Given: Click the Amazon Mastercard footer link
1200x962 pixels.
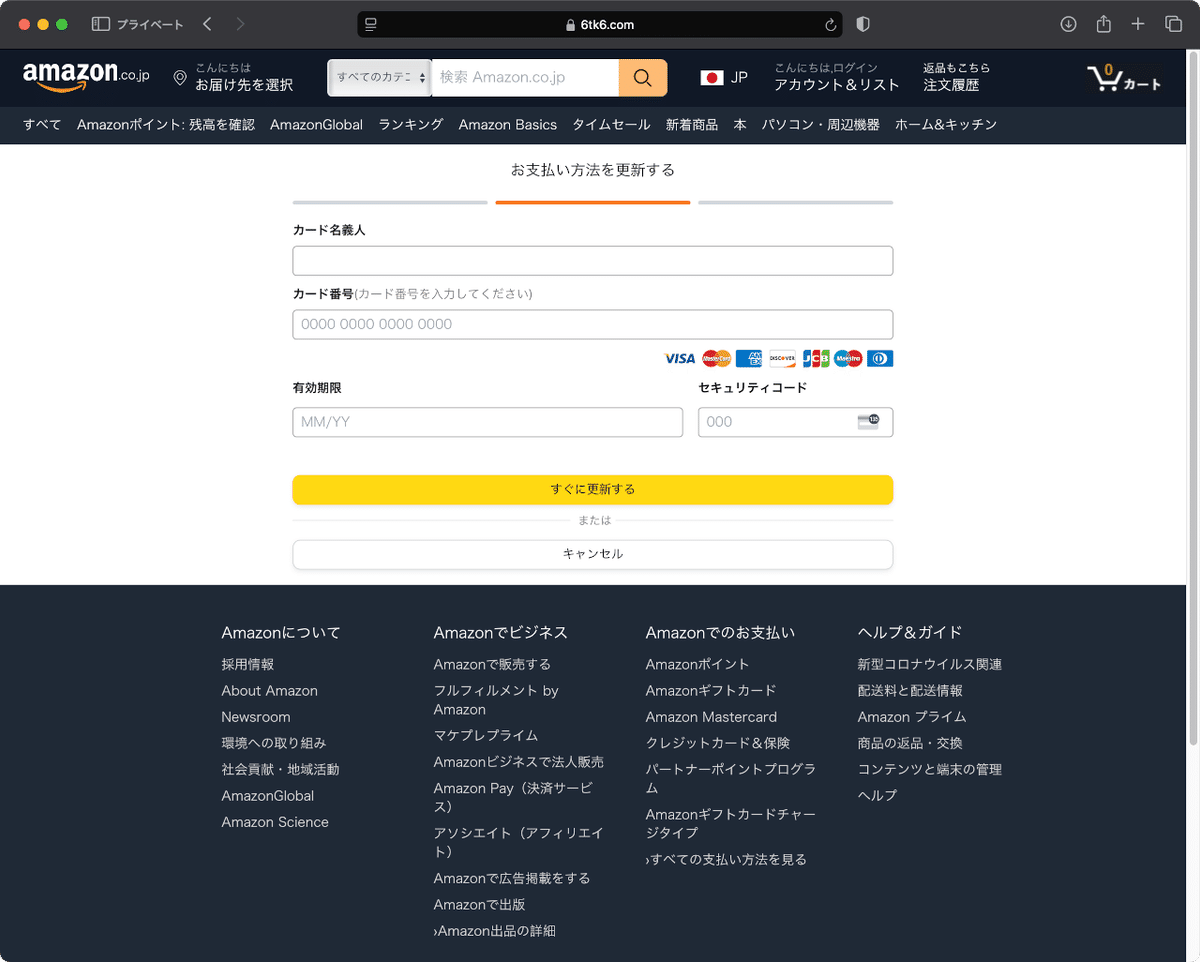Looking at the screenshot, I should [x=711, y=717].
